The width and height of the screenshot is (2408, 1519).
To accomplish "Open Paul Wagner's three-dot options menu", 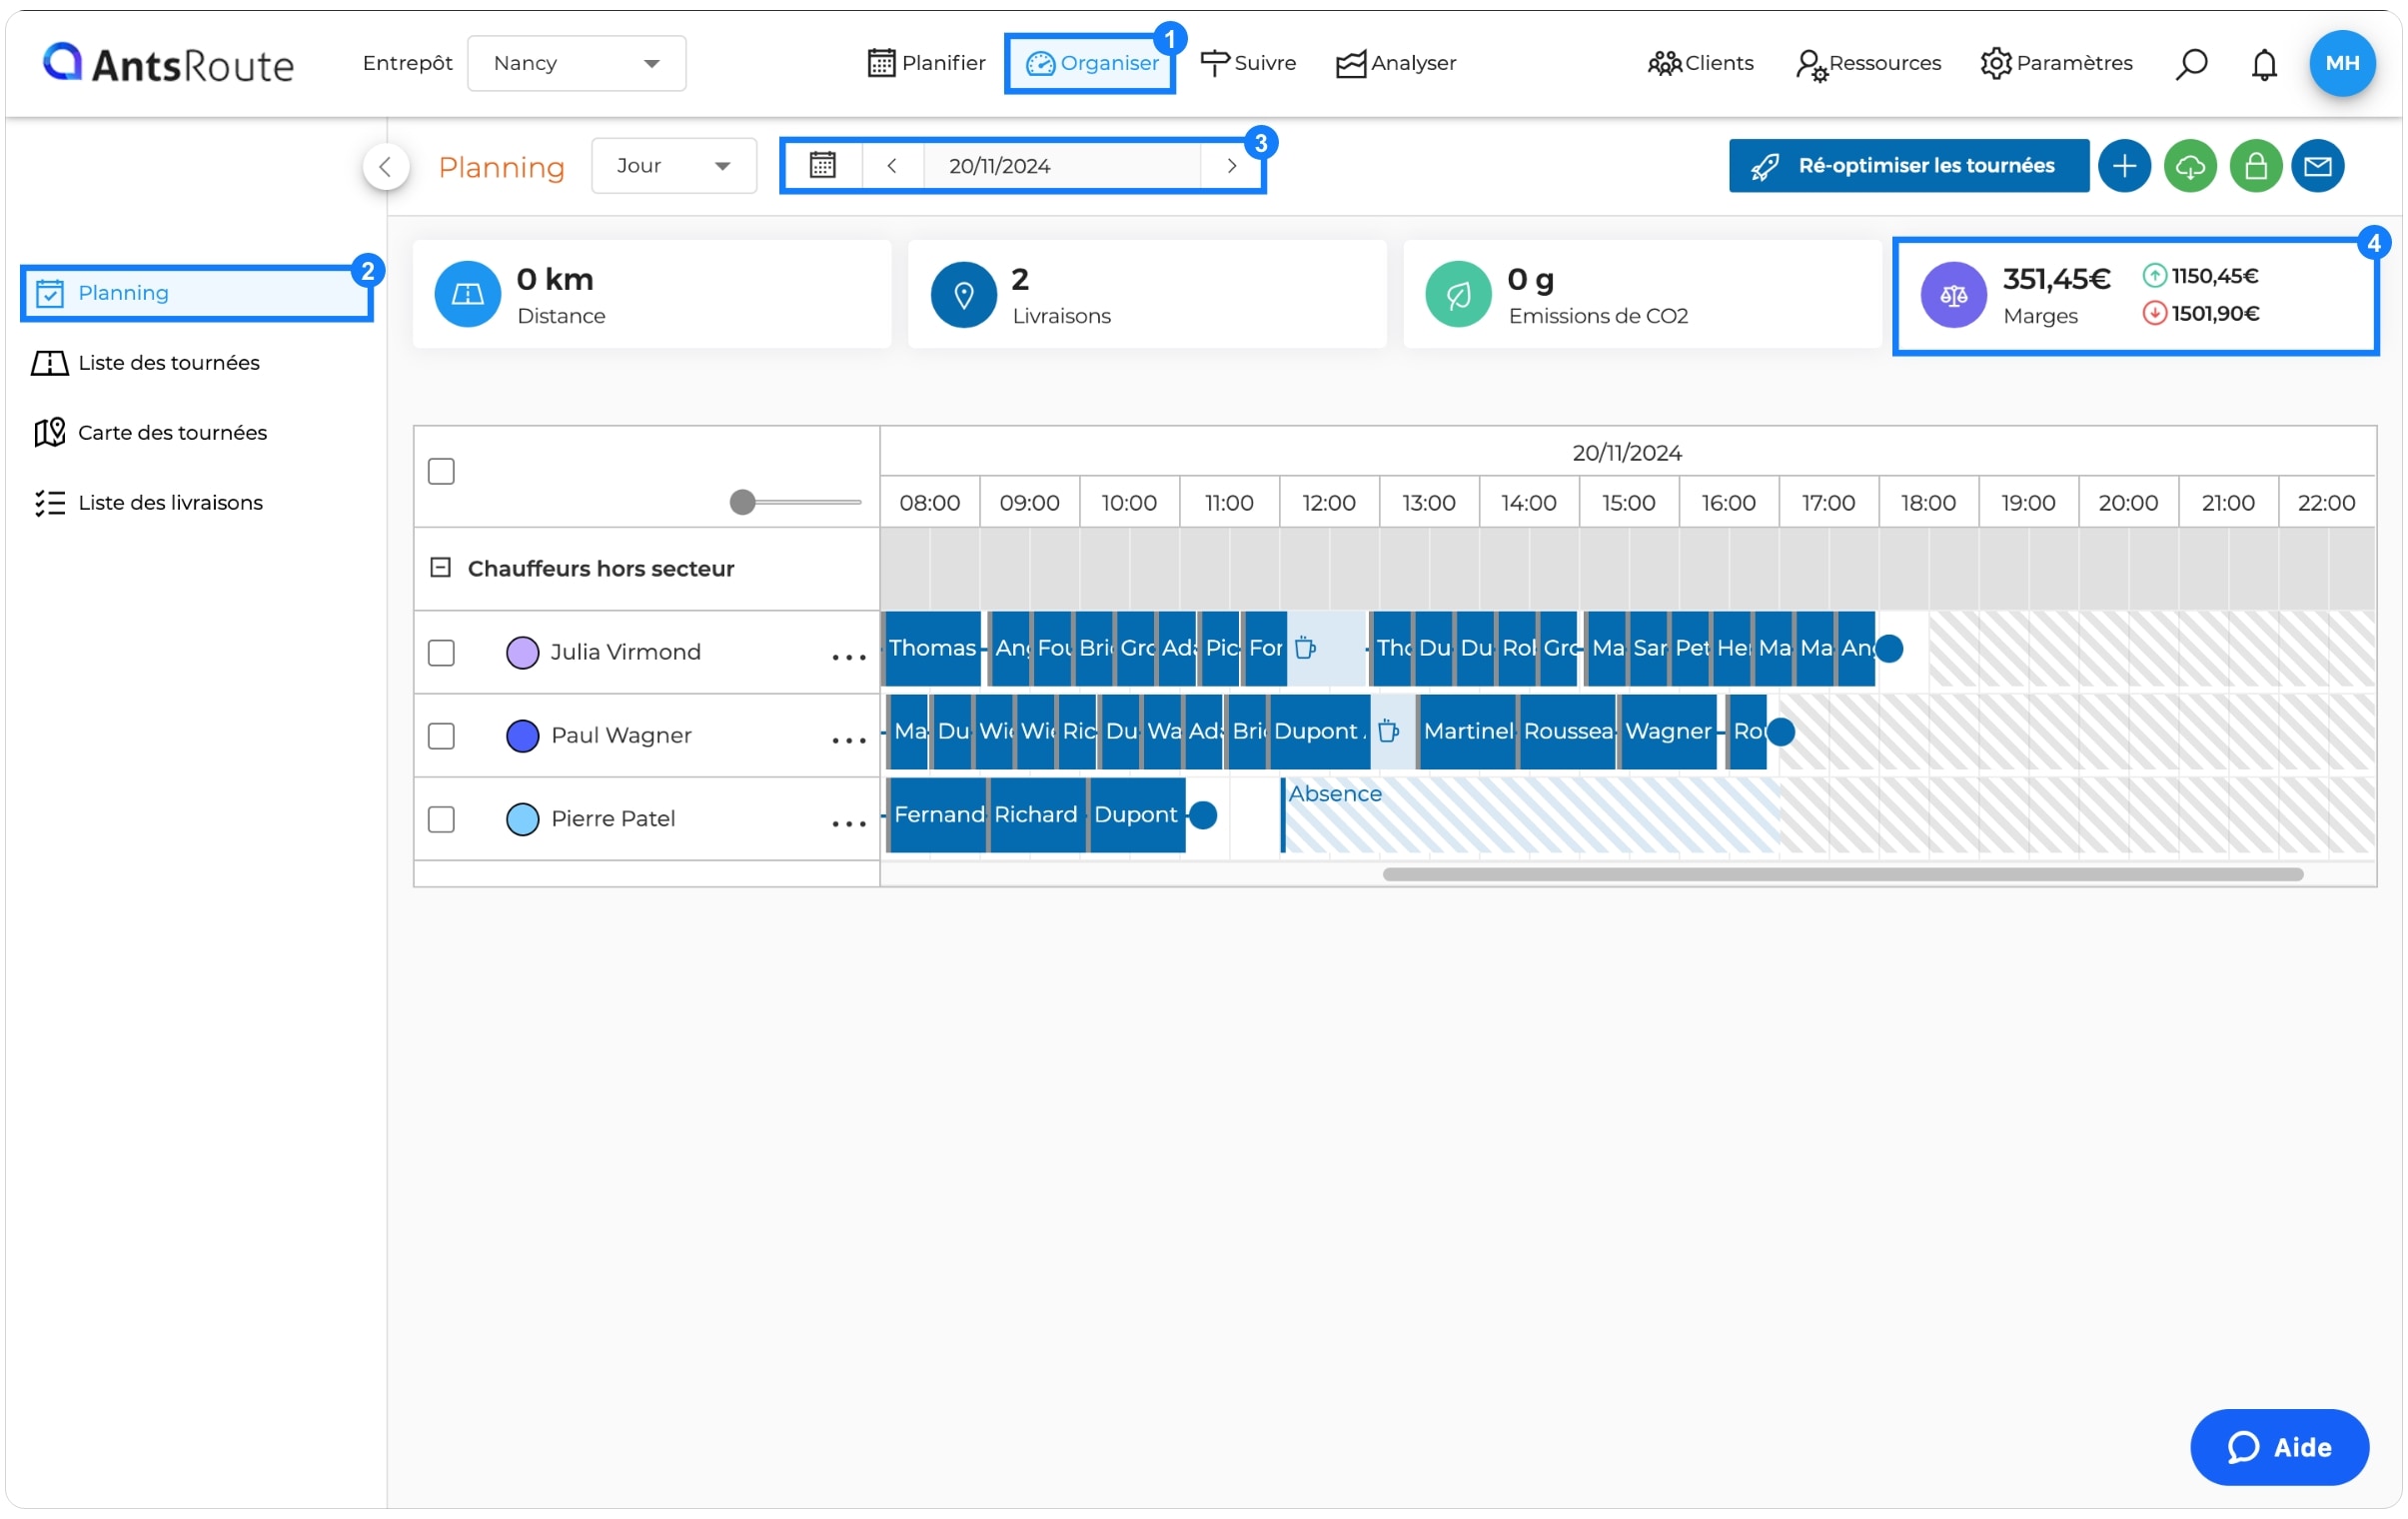I will click(848, 739).
